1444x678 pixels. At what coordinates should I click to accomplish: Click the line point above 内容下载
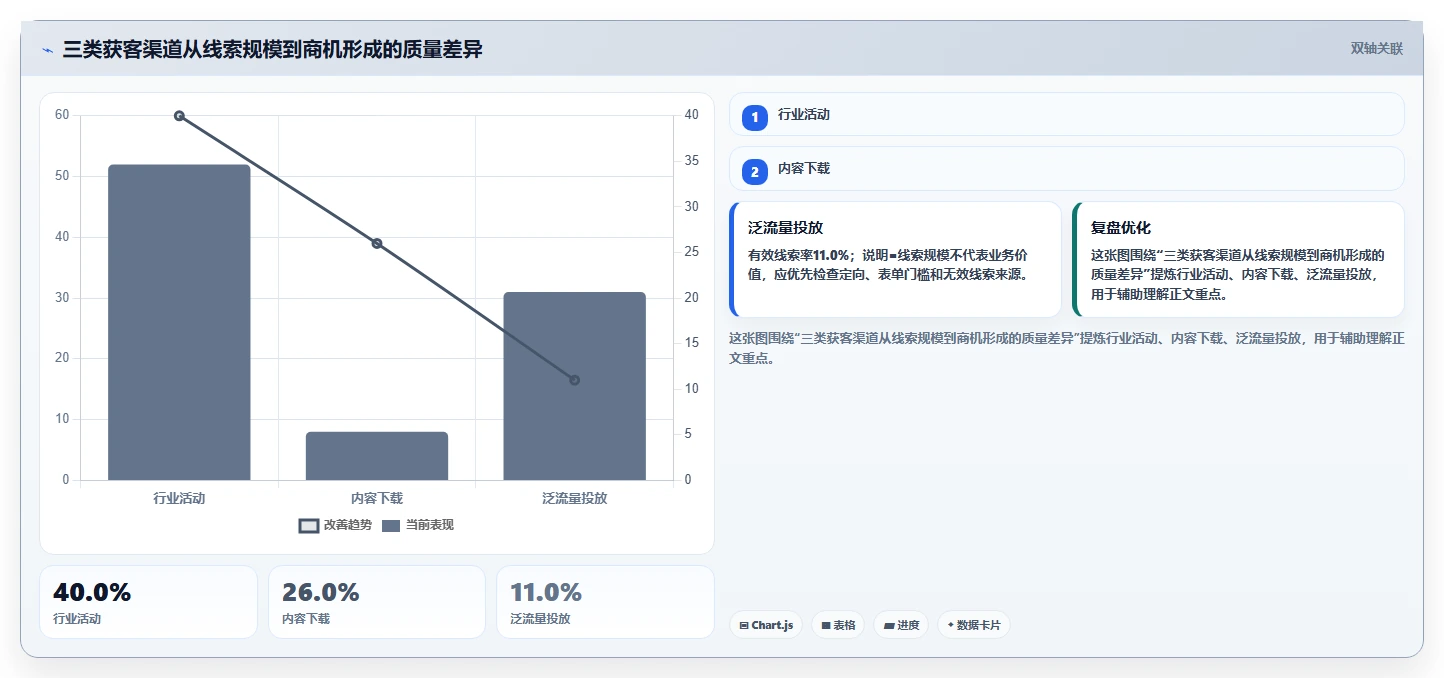[377, 243]
